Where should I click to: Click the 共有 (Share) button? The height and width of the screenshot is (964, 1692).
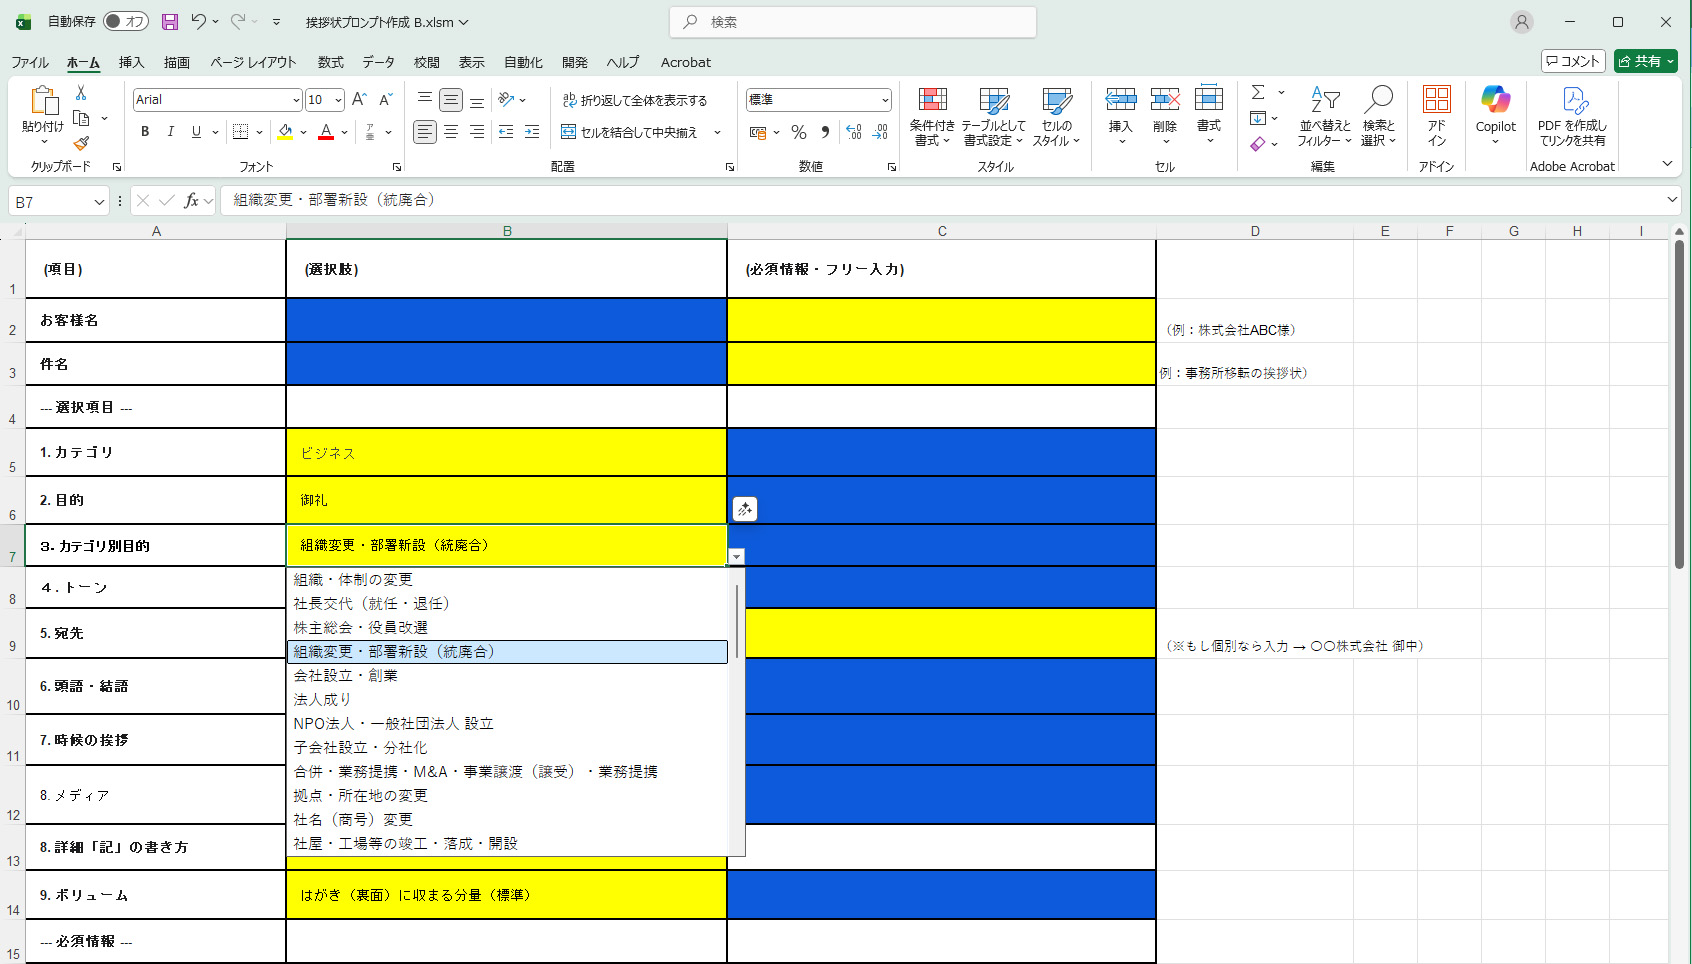(1645, 61)
